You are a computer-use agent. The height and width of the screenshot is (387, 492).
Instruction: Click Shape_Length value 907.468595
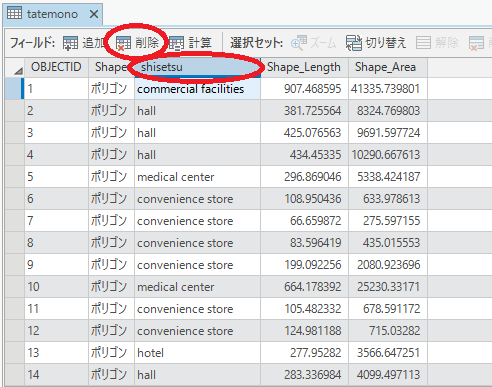point(304,89)
